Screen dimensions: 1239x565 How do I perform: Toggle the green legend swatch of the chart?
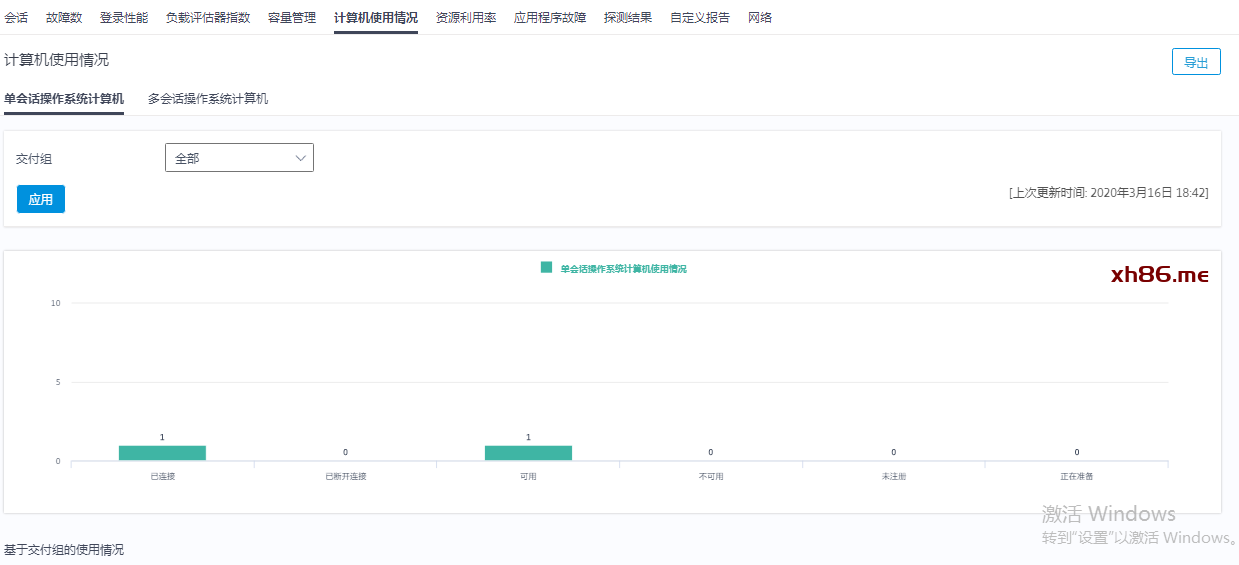click(546, 268)
